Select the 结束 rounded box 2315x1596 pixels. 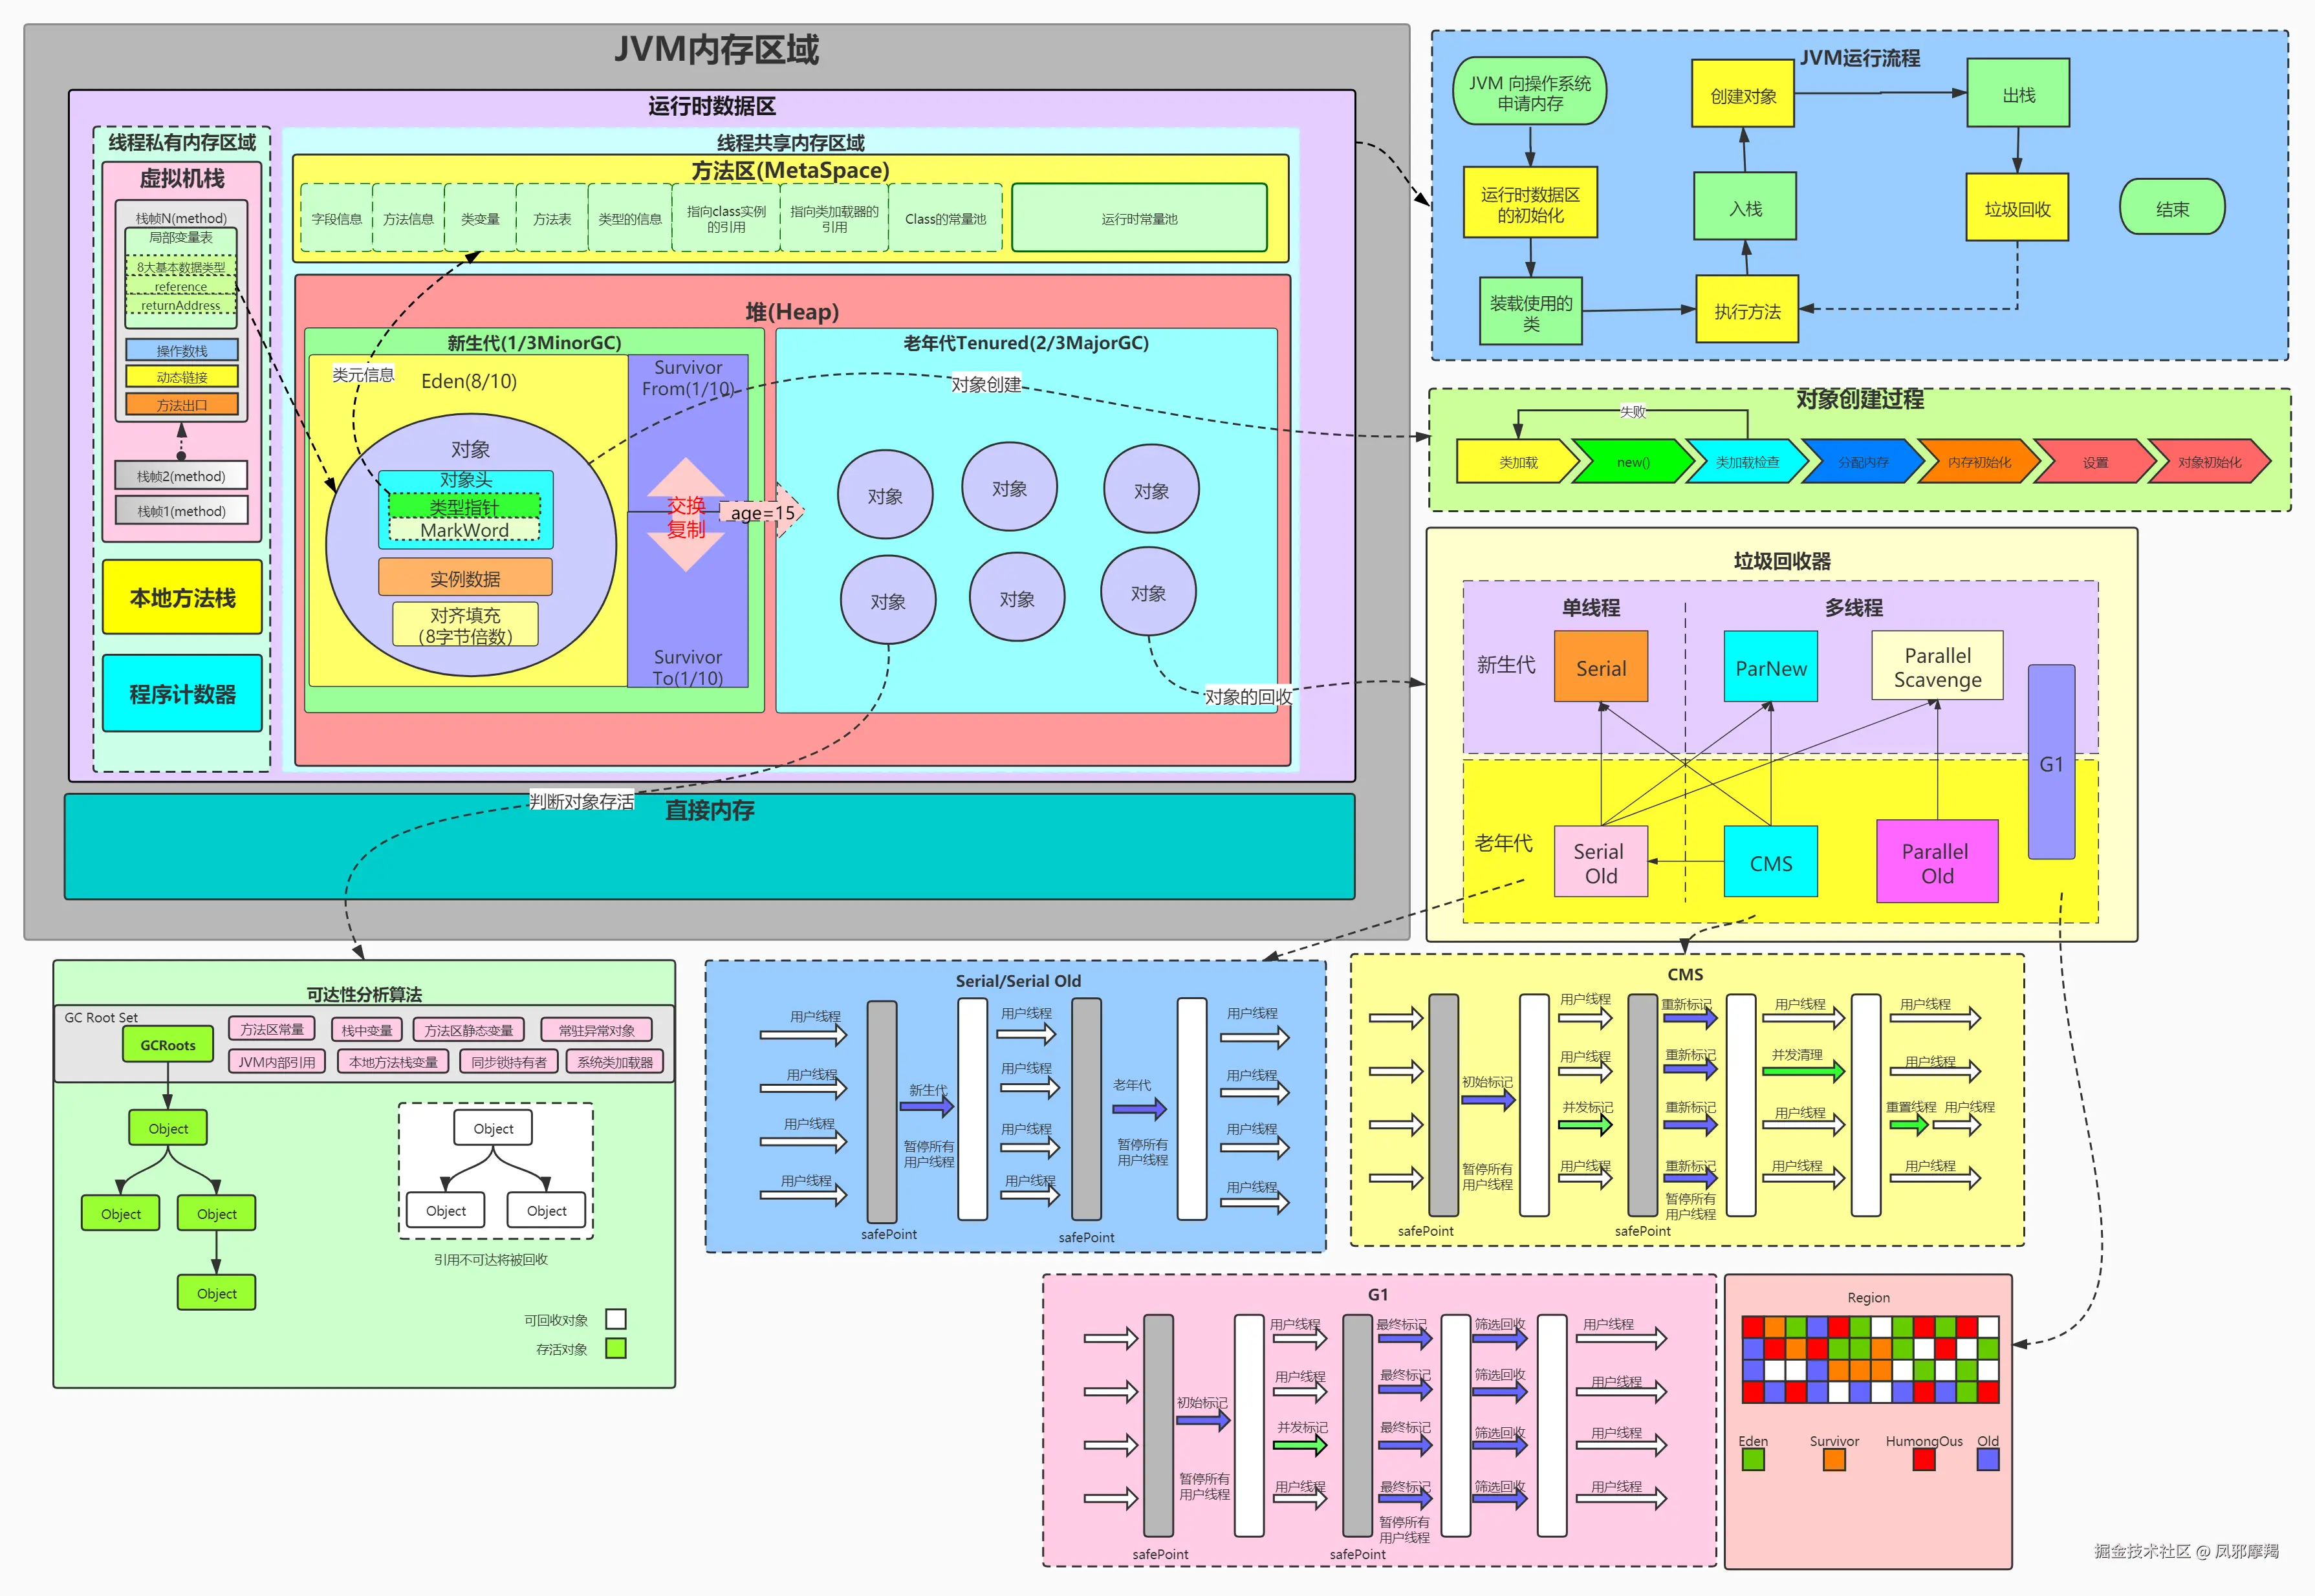[x=2171, y=208]
